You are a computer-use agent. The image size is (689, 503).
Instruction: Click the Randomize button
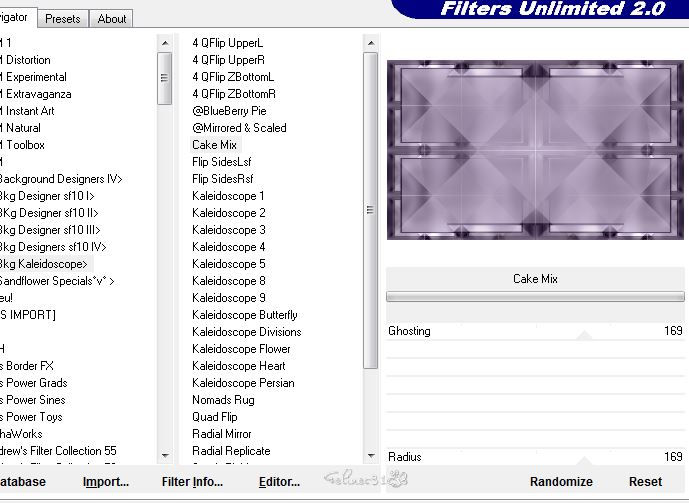tap(561, 481)
